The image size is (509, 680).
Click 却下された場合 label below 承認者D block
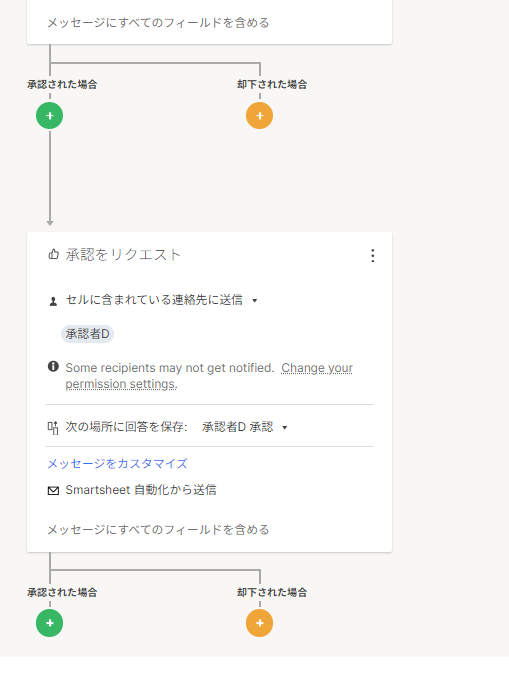click(x=272, y=592)
